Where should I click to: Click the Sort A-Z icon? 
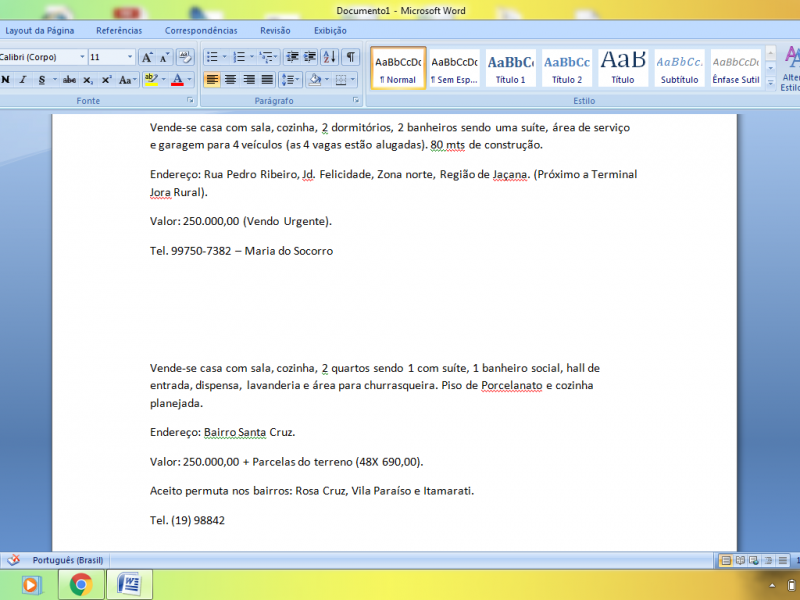pos(330,57)
